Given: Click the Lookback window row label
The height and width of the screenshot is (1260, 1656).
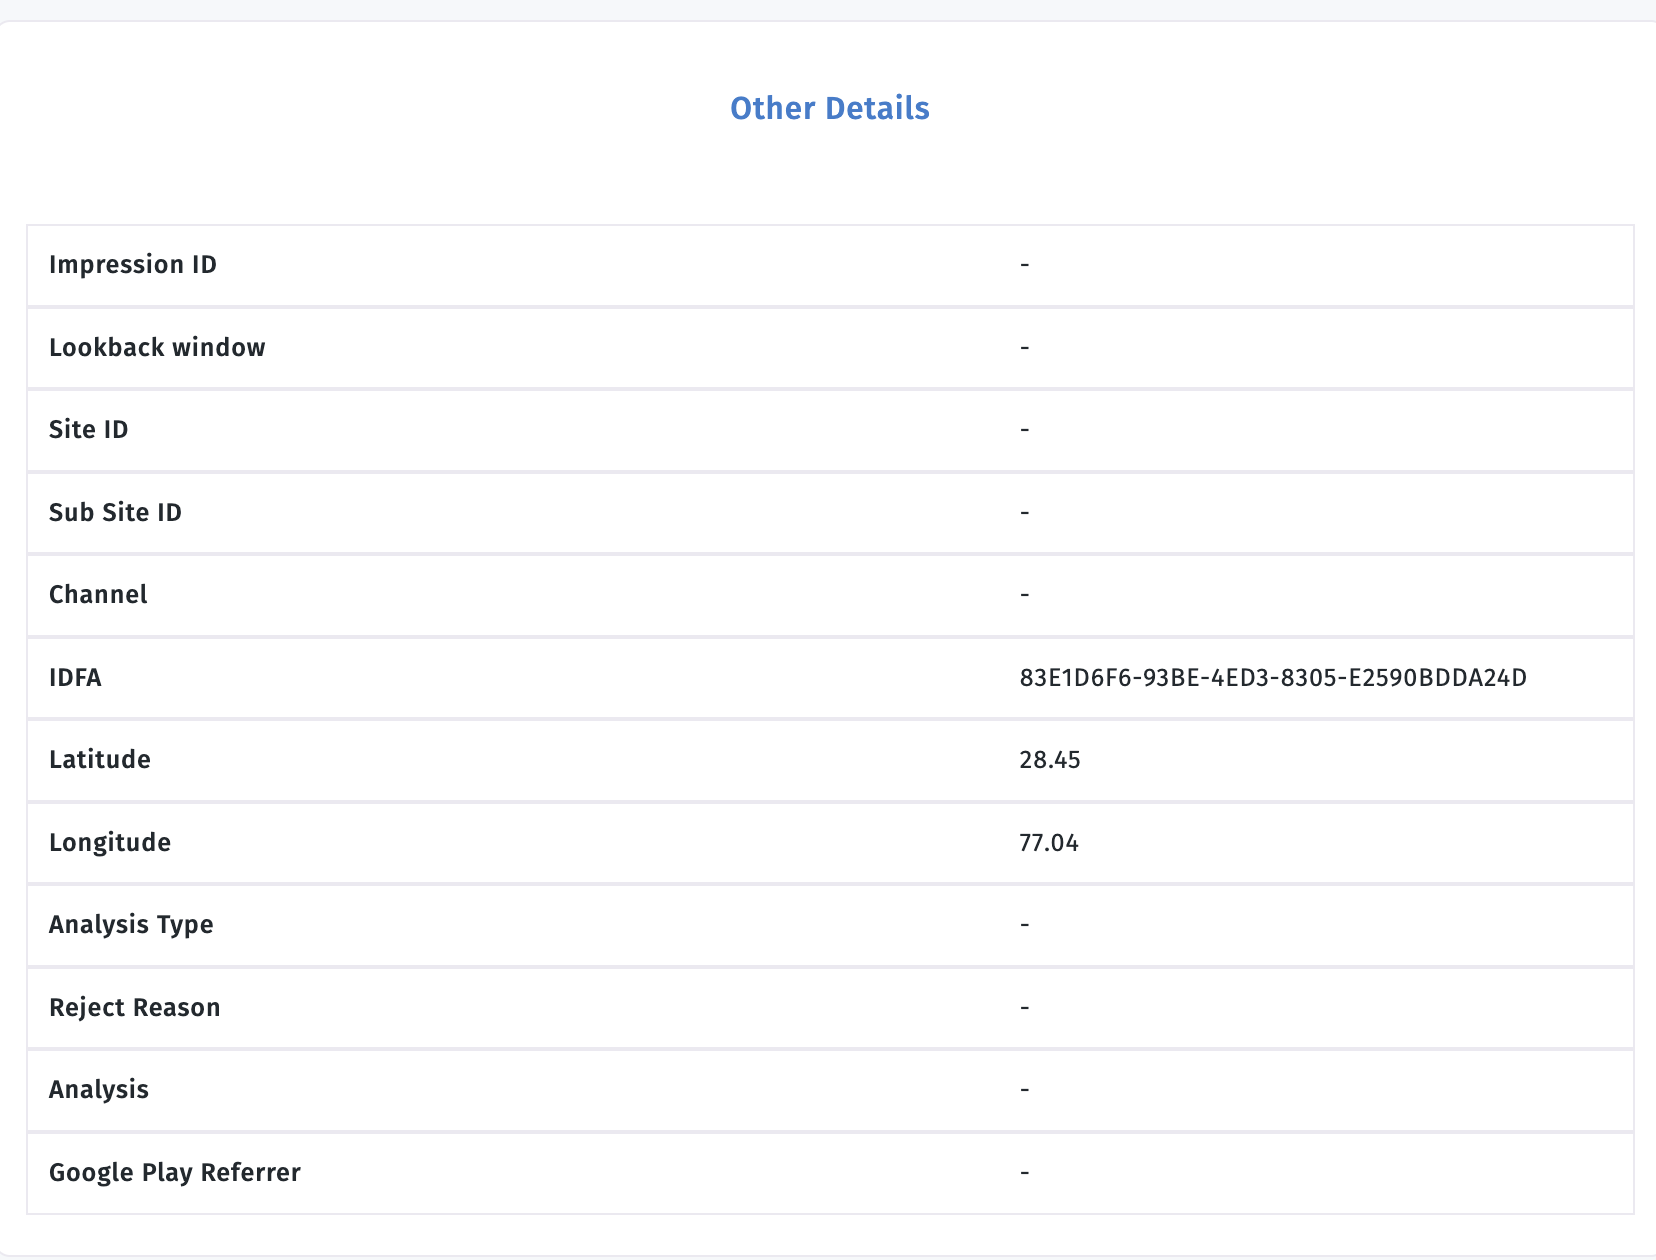Looking at the screenshot, I should 157,348.
